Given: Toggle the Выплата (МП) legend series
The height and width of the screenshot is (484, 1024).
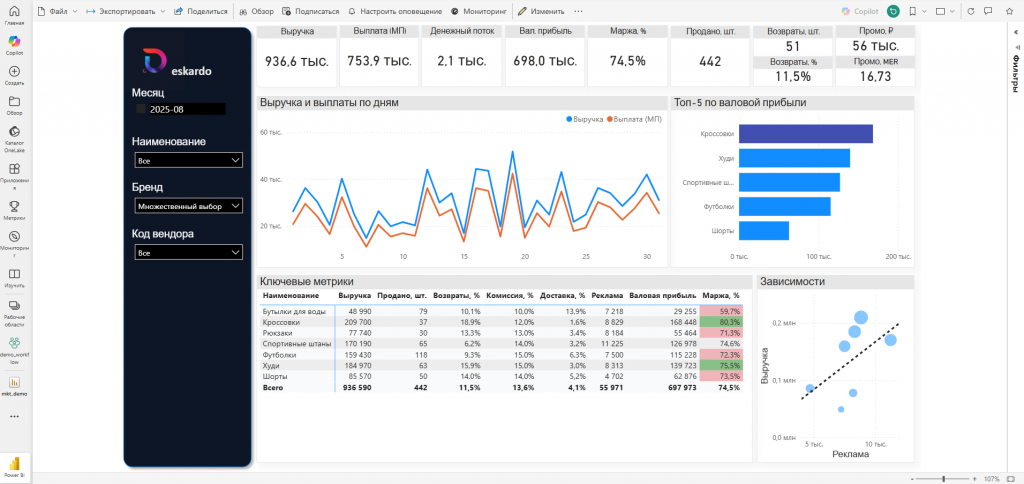Looking at the screenshot, I should pos(636,119).
